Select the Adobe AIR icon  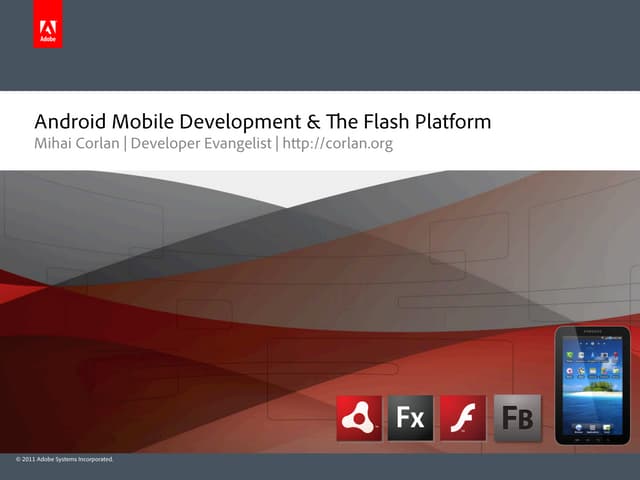pyautogui.click(x=359, y=418)
